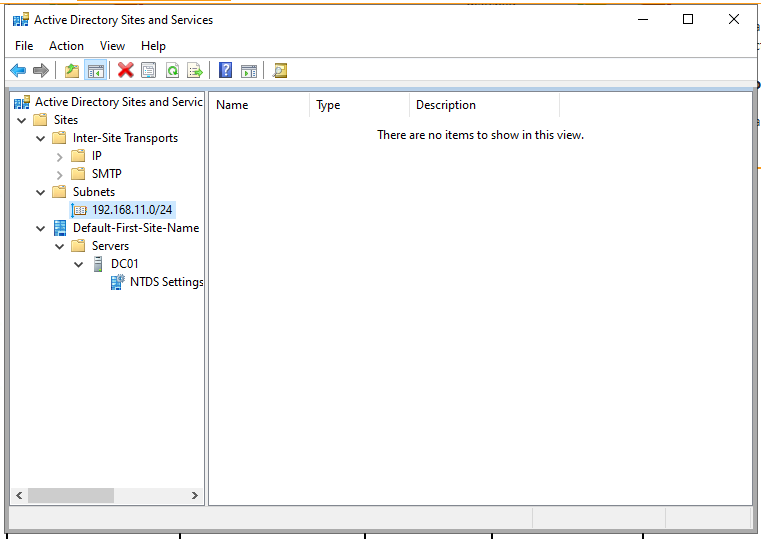Expand the IP transport folder
This screenshot has width=761, height=539.
(x=60, y=156)
